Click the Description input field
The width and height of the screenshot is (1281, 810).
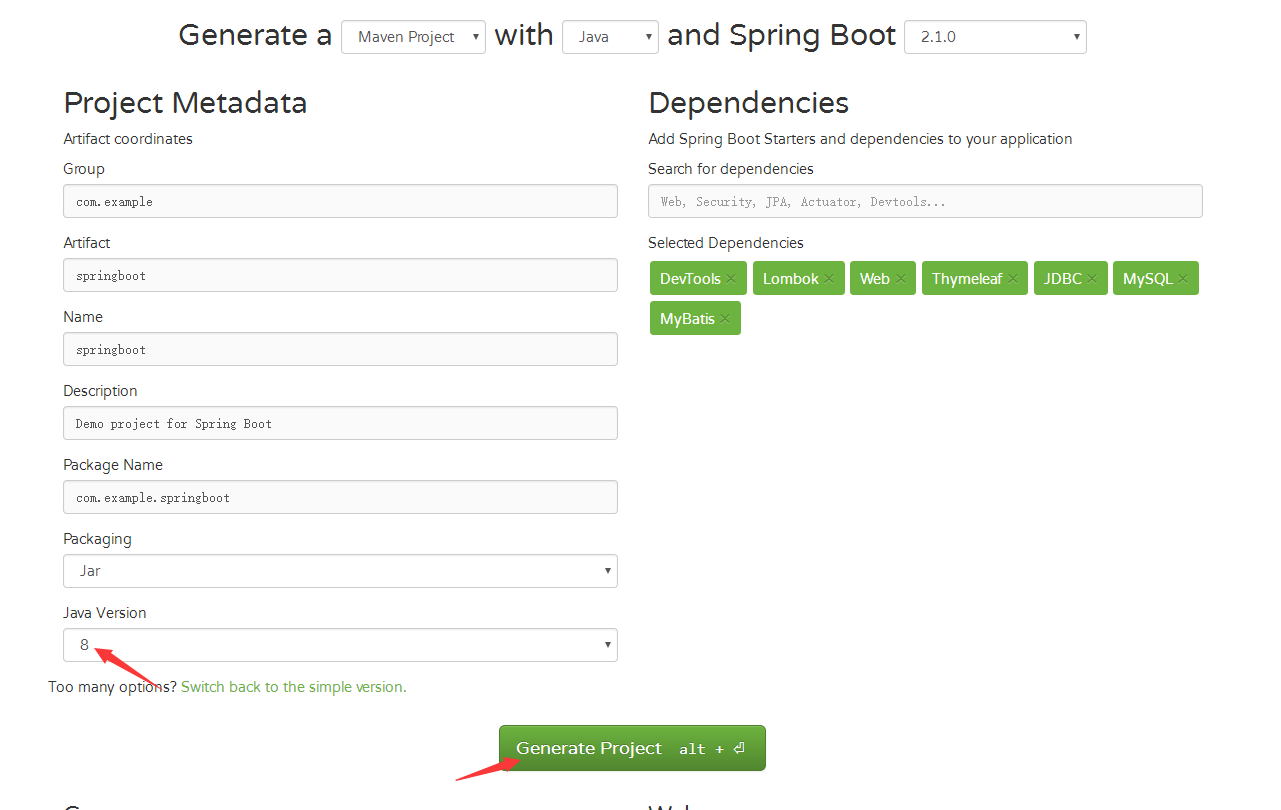[340, 422]
